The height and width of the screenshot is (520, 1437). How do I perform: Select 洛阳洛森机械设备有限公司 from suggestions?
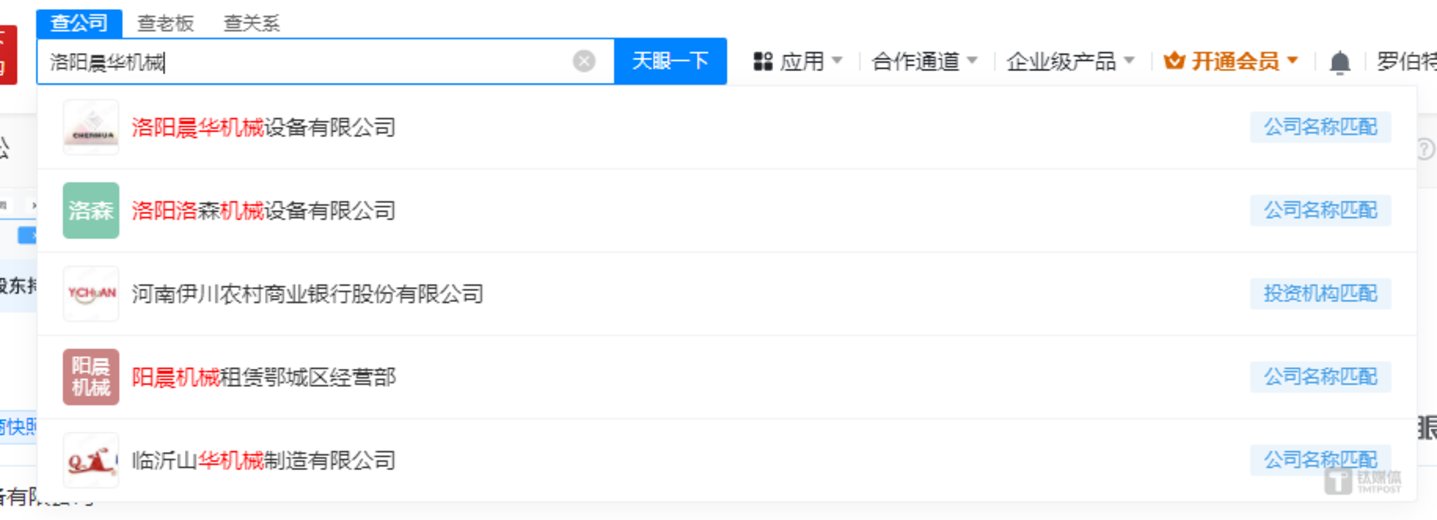[264, 210]
